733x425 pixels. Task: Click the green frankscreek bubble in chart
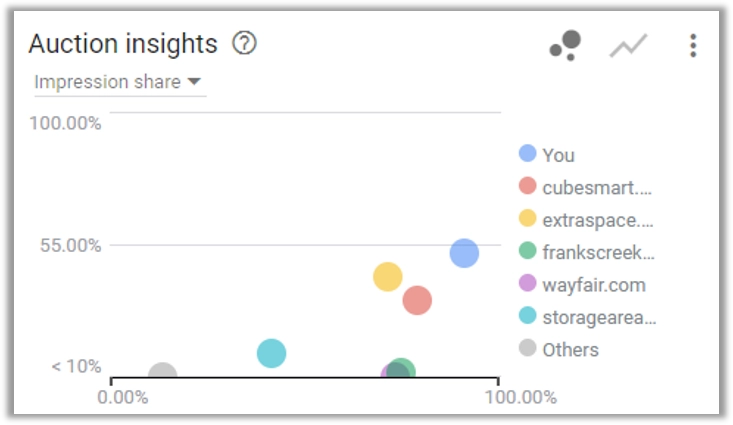click(403, 366)
